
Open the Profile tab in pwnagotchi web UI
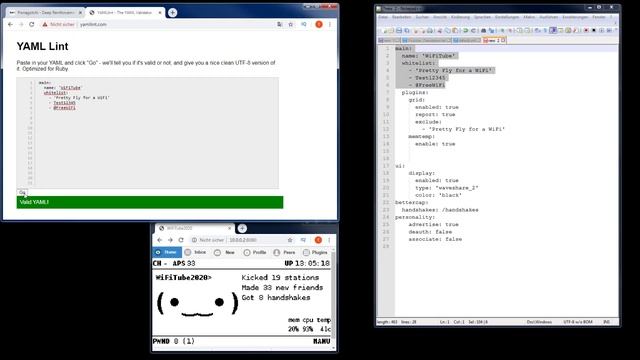255,252
